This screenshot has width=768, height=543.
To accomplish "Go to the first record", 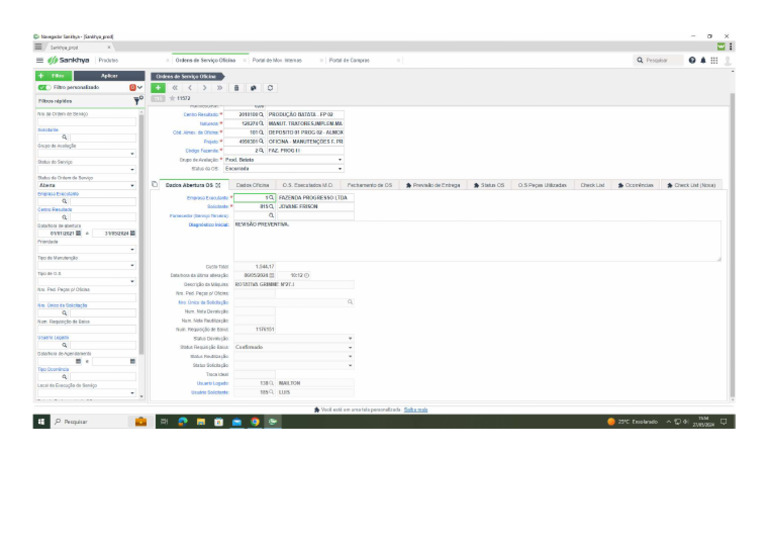I will point(175,88).
